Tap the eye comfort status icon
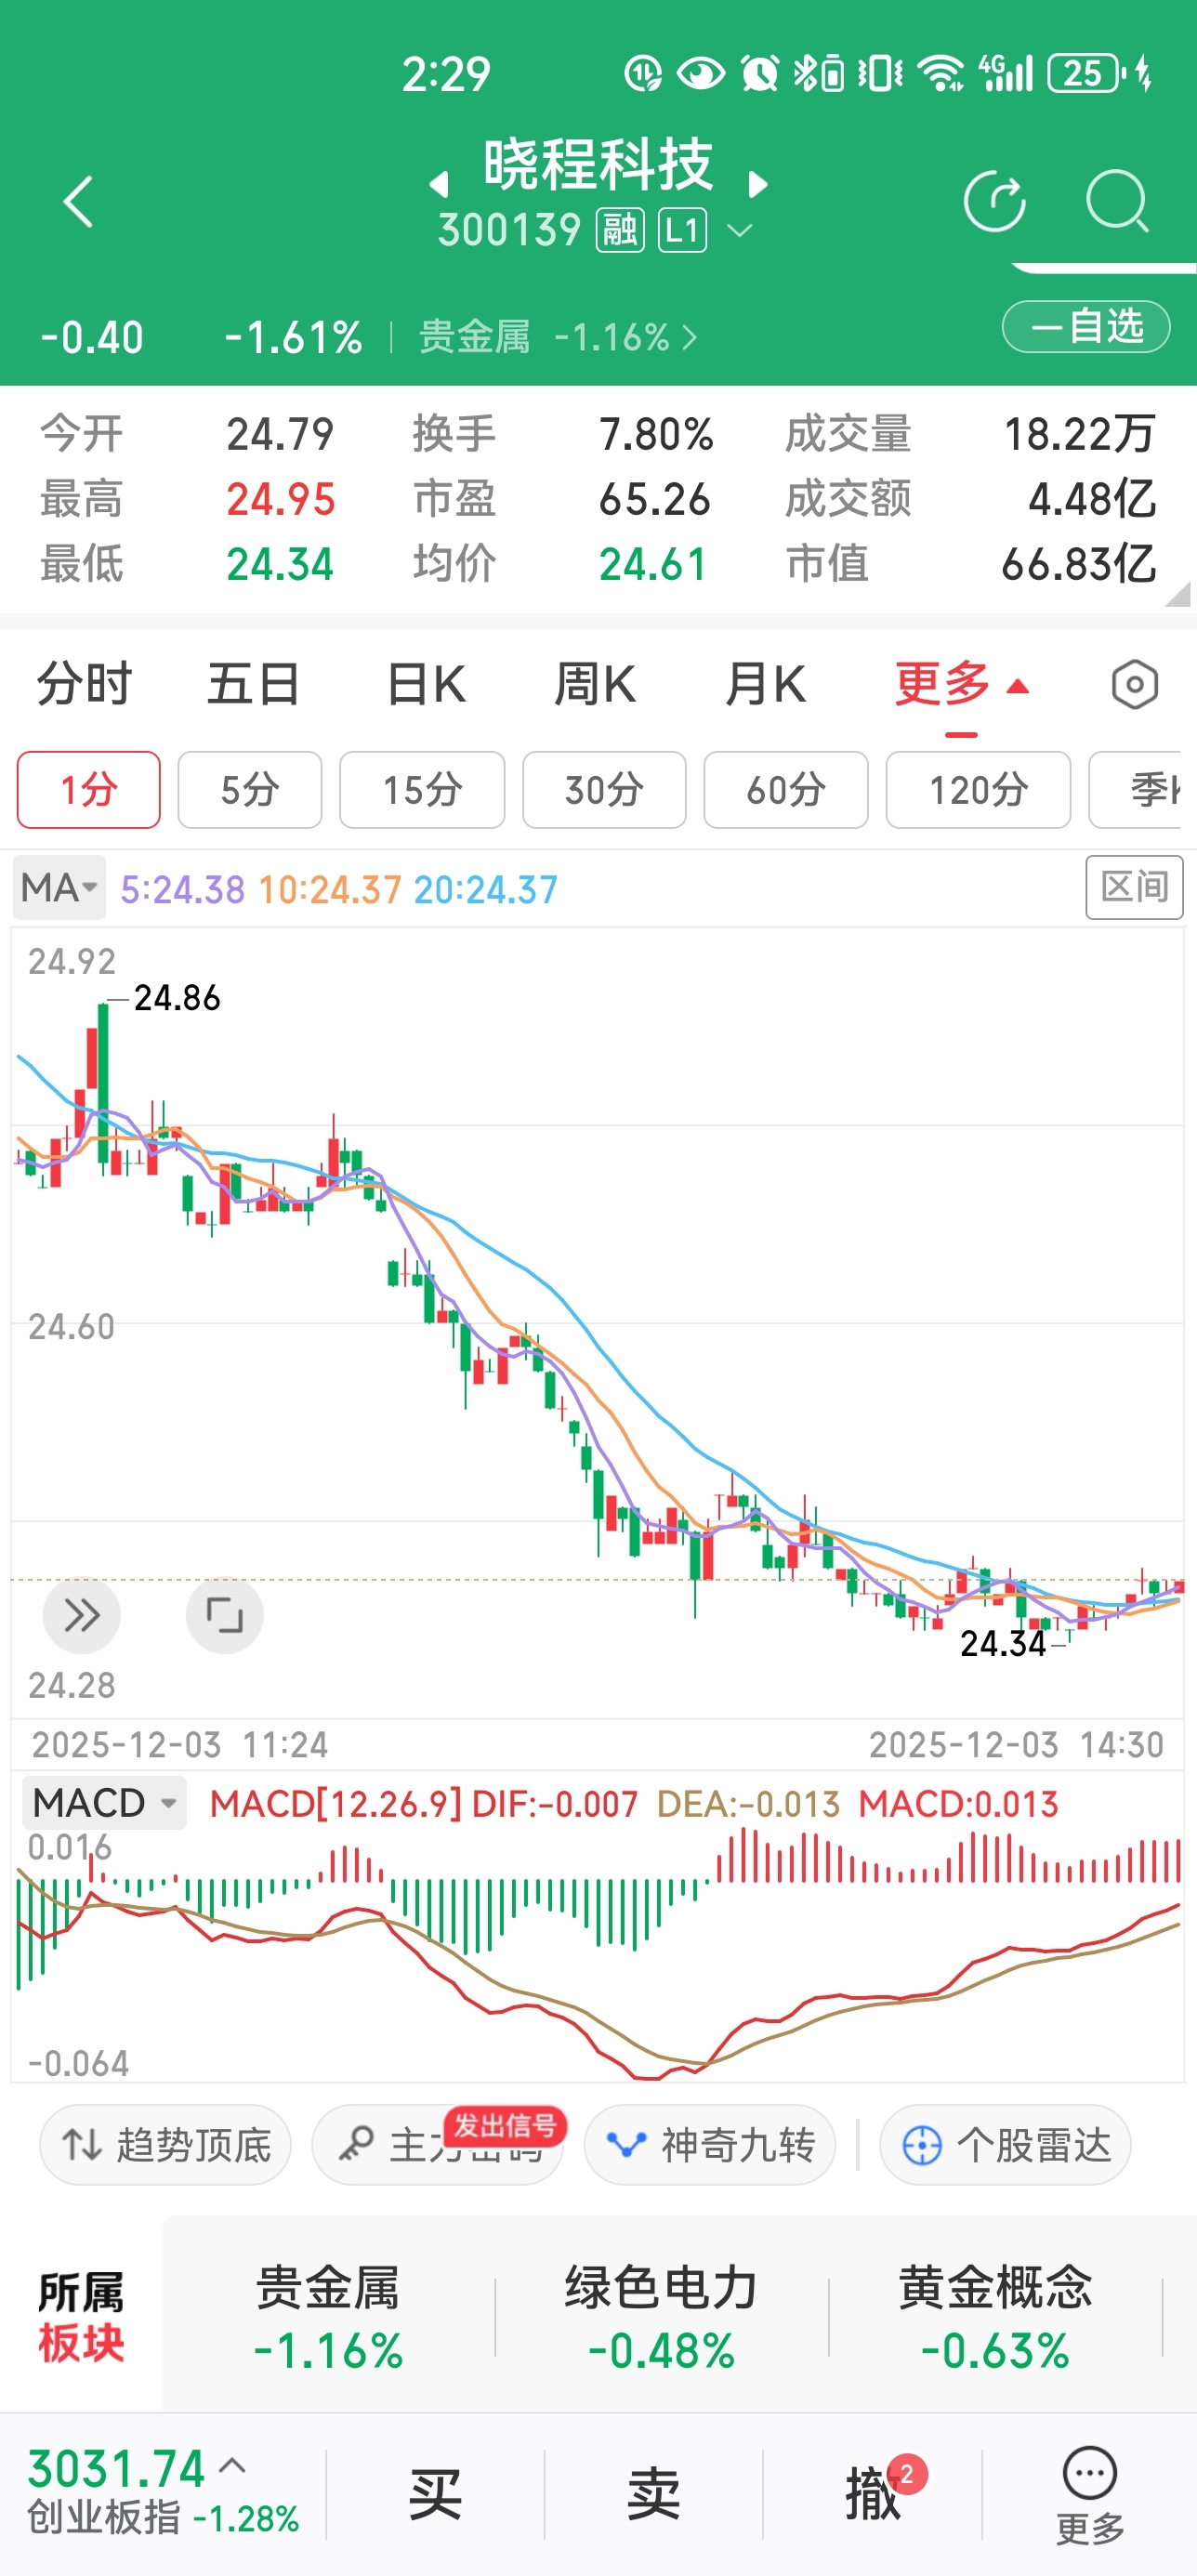Image resolution: width=1197 pixels, height=2576 pixels. point(701,73)
